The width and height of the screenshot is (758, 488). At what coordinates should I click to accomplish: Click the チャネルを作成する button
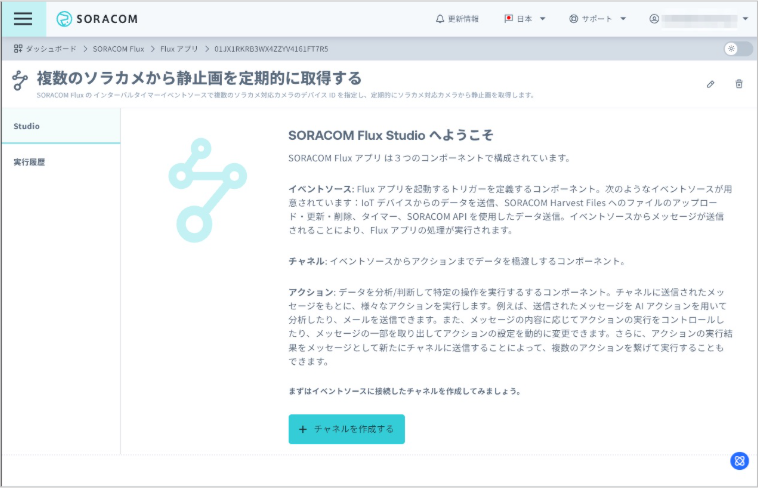click(x=347, y=429)
